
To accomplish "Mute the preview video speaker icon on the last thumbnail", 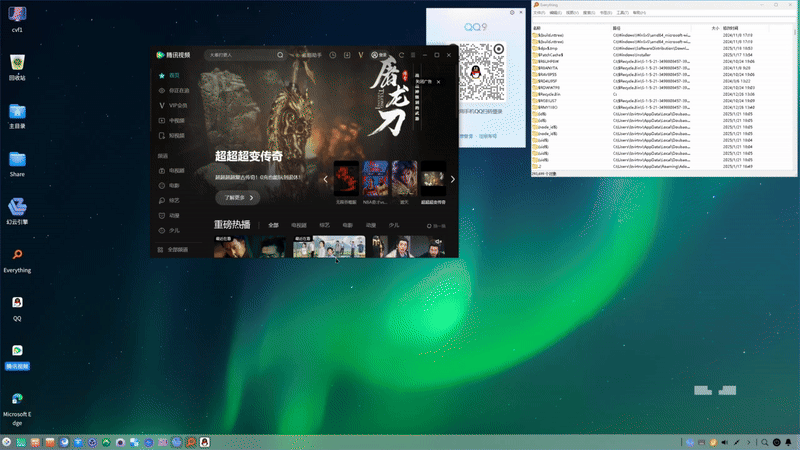I will pyautogui.click(x=438, y=242).
